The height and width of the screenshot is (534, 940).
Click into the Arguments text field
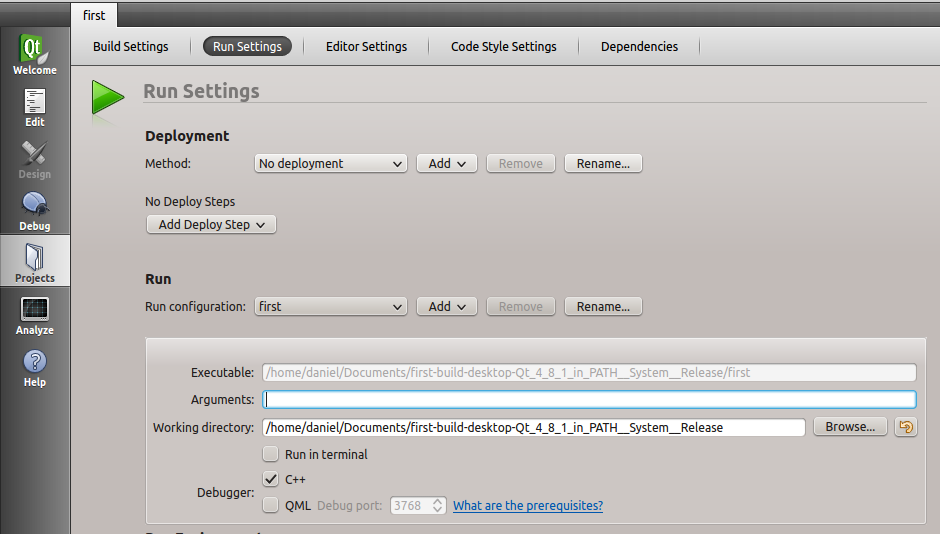tap(588, 400)
